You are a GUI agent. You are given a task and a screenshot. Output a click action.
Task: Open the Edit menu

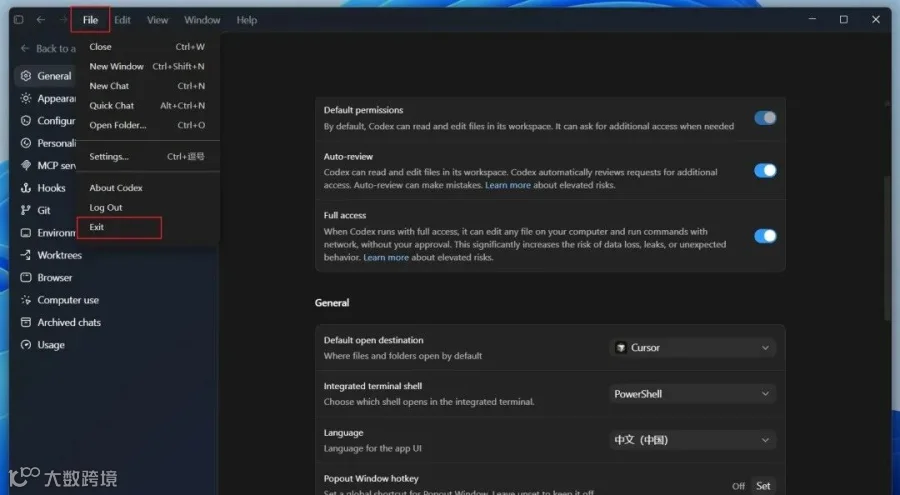122,20
